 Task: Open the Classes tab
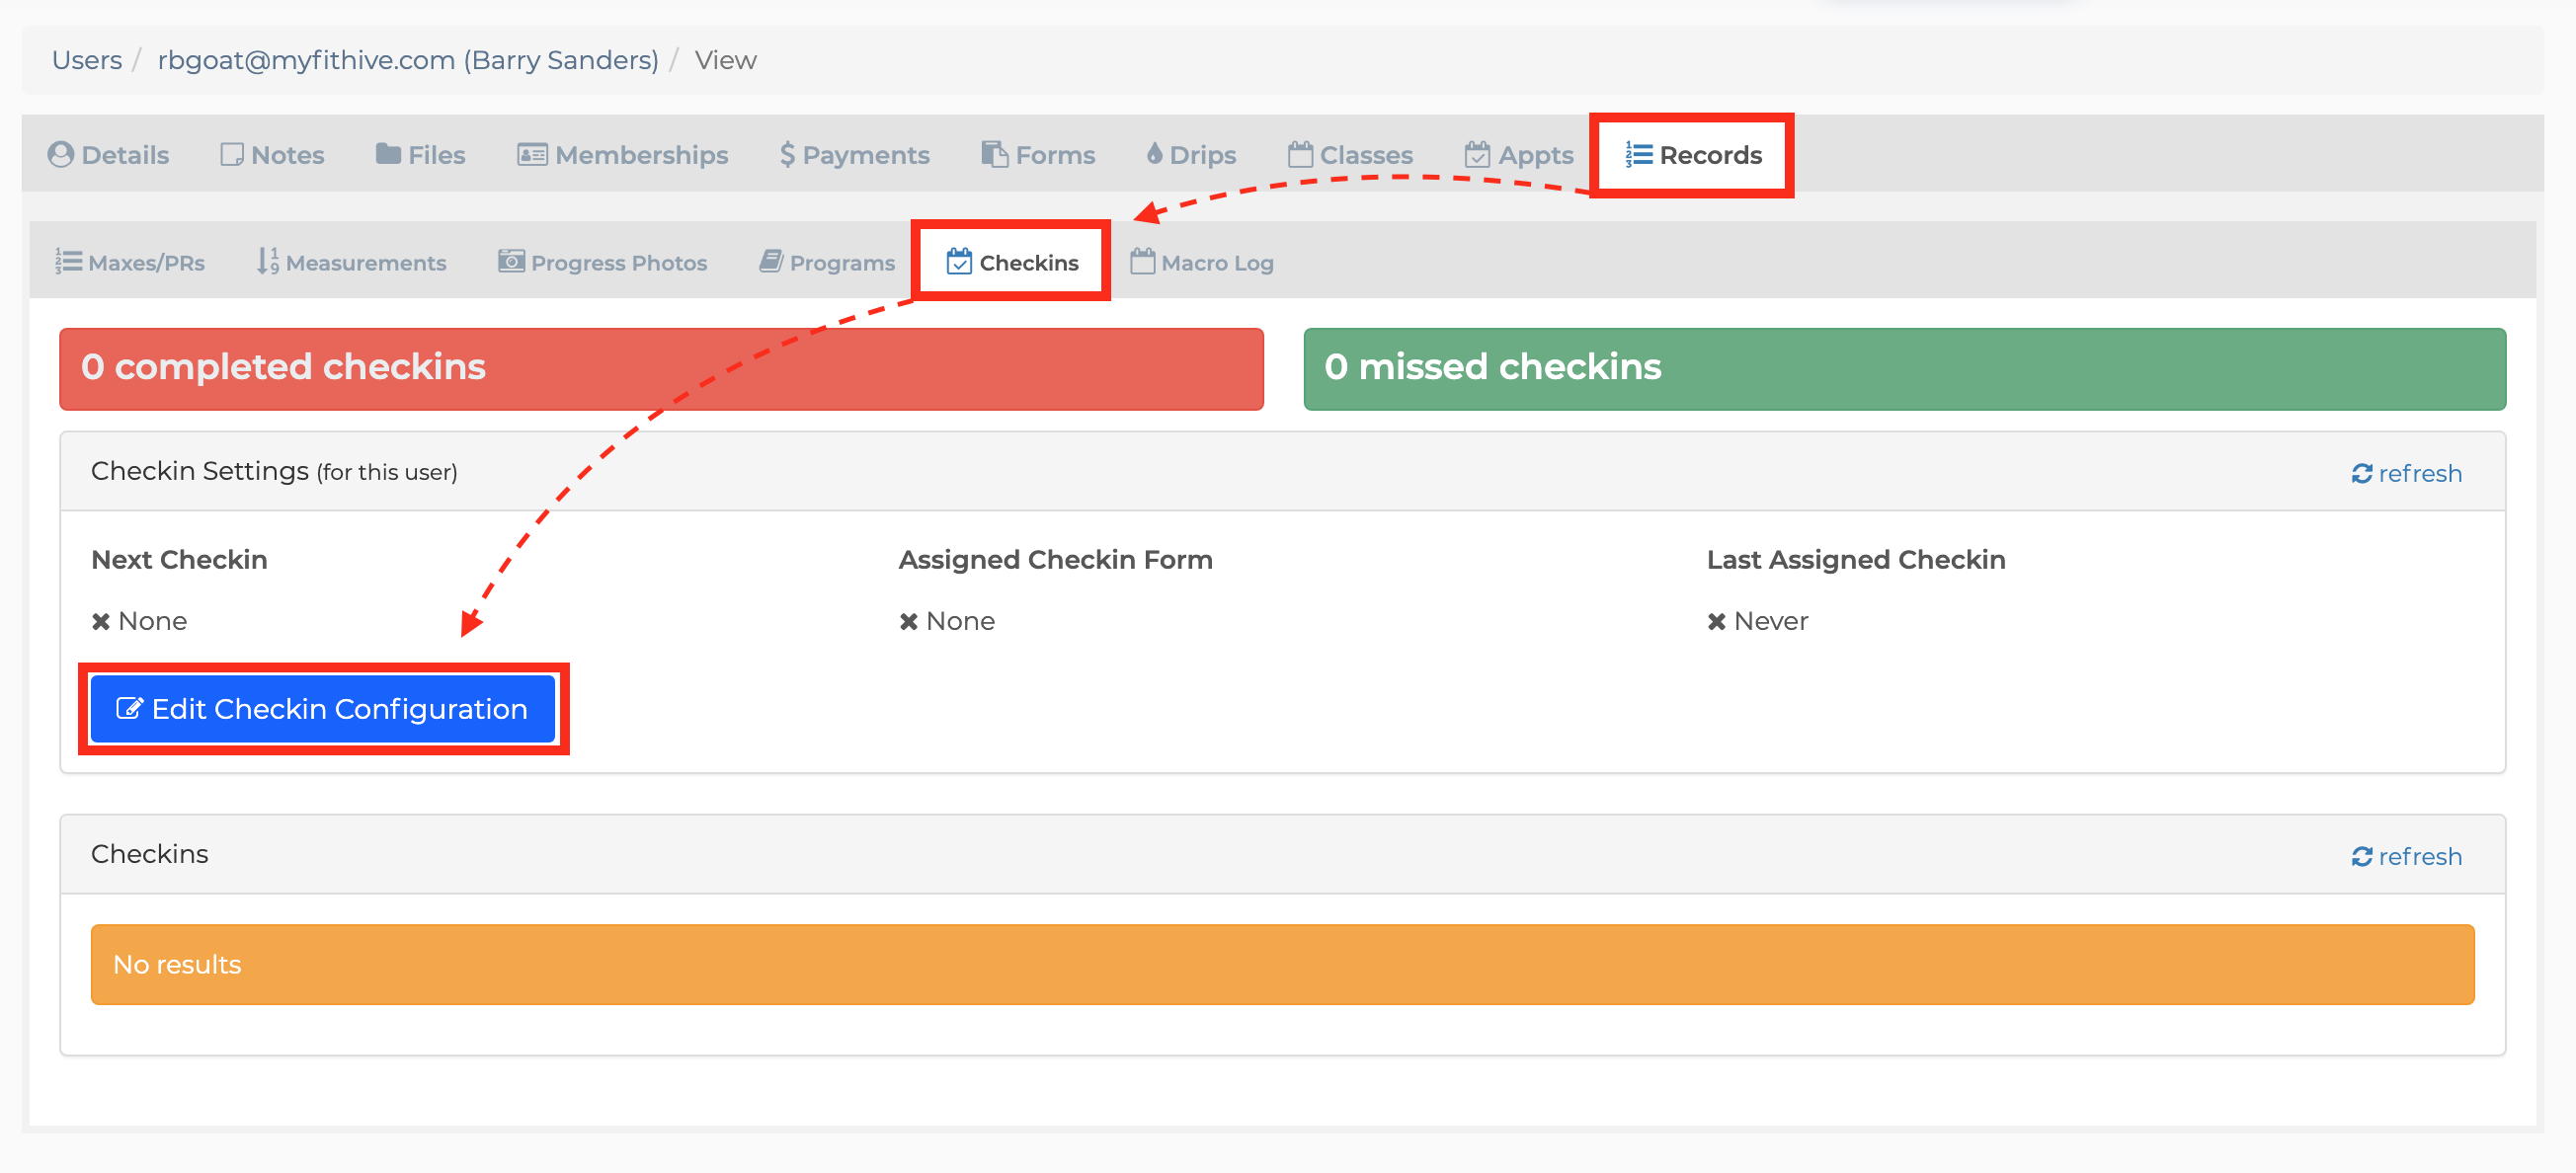[x=1350, y=155]
